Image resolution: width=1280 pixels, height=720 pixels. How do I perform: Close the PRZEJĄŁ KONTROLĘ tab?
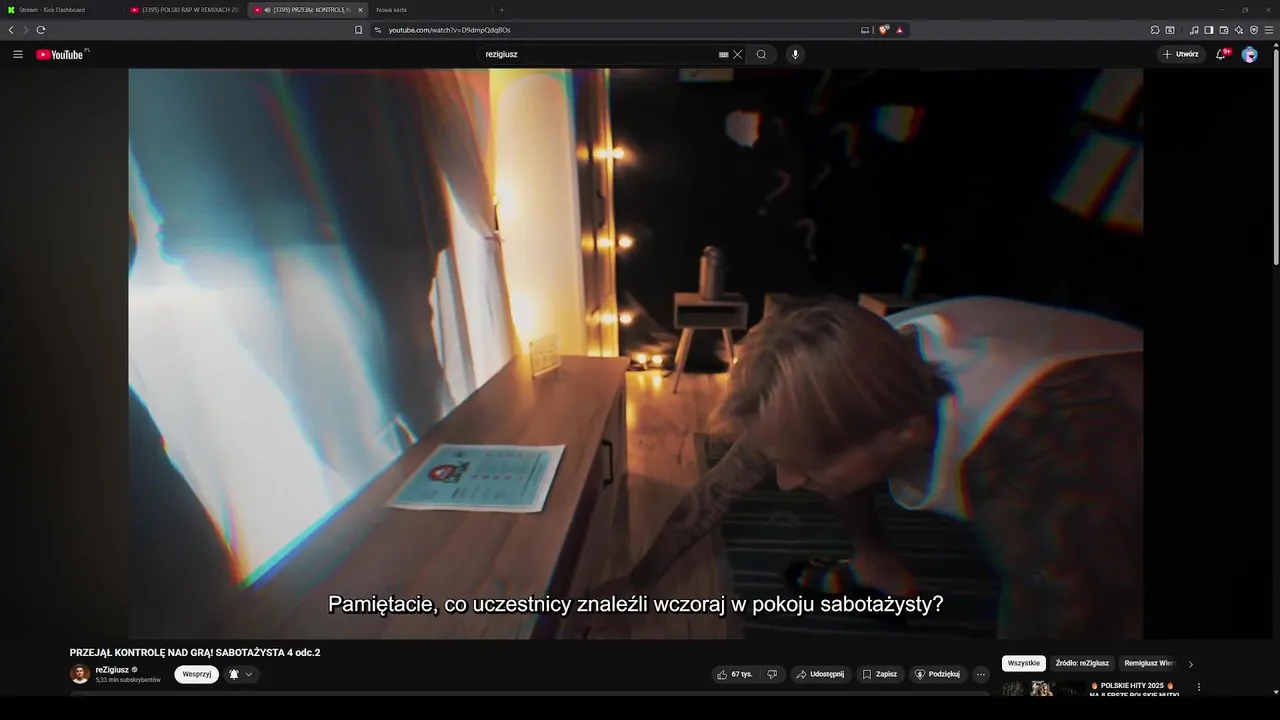pyautogui.click(x=360, y=10)
